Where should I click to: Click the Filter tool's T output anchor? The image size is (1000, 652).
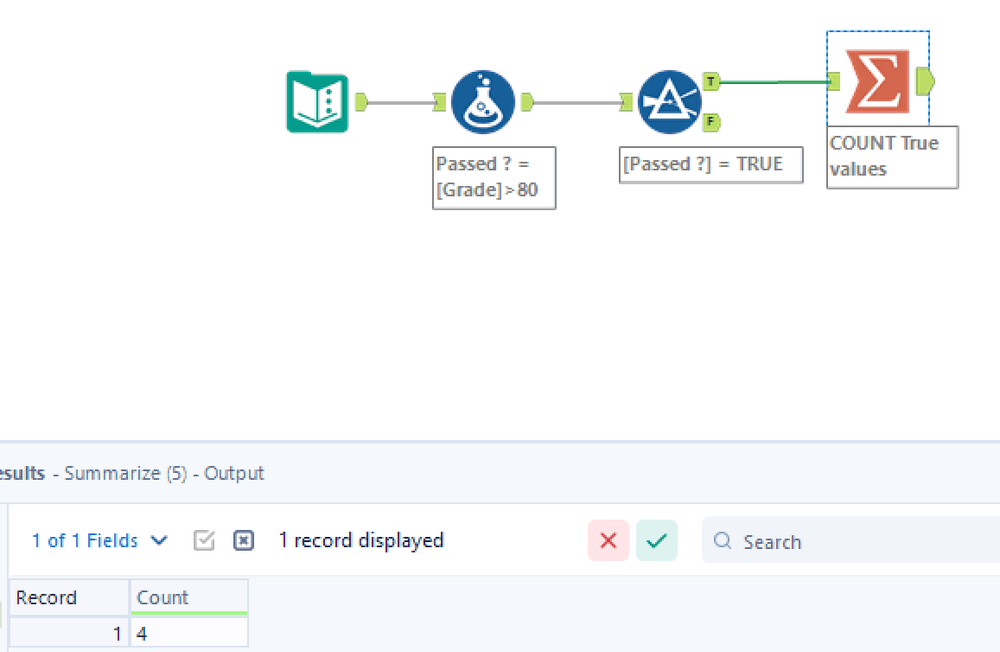pyautogui.click(x=711, y=82)
